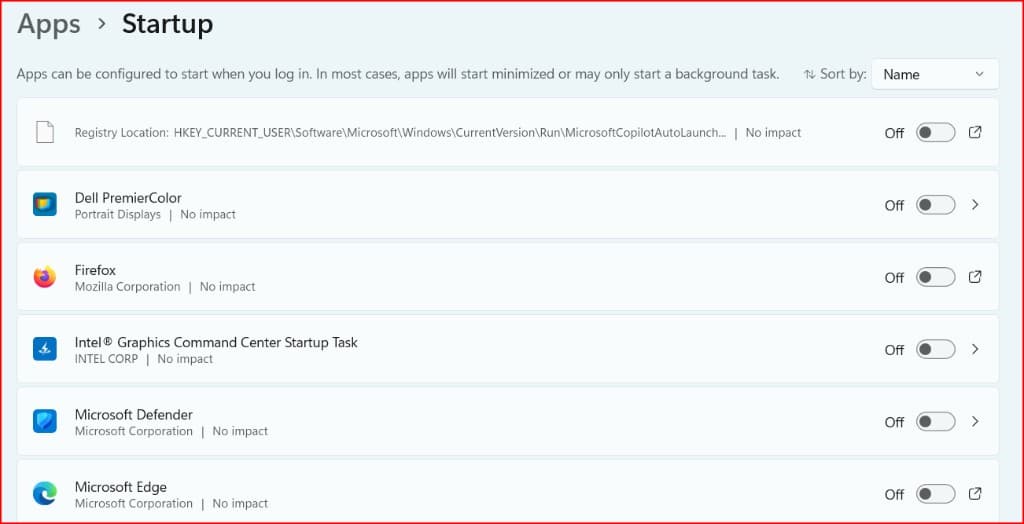Click the Microsoft Defender name label

(134, 414)
